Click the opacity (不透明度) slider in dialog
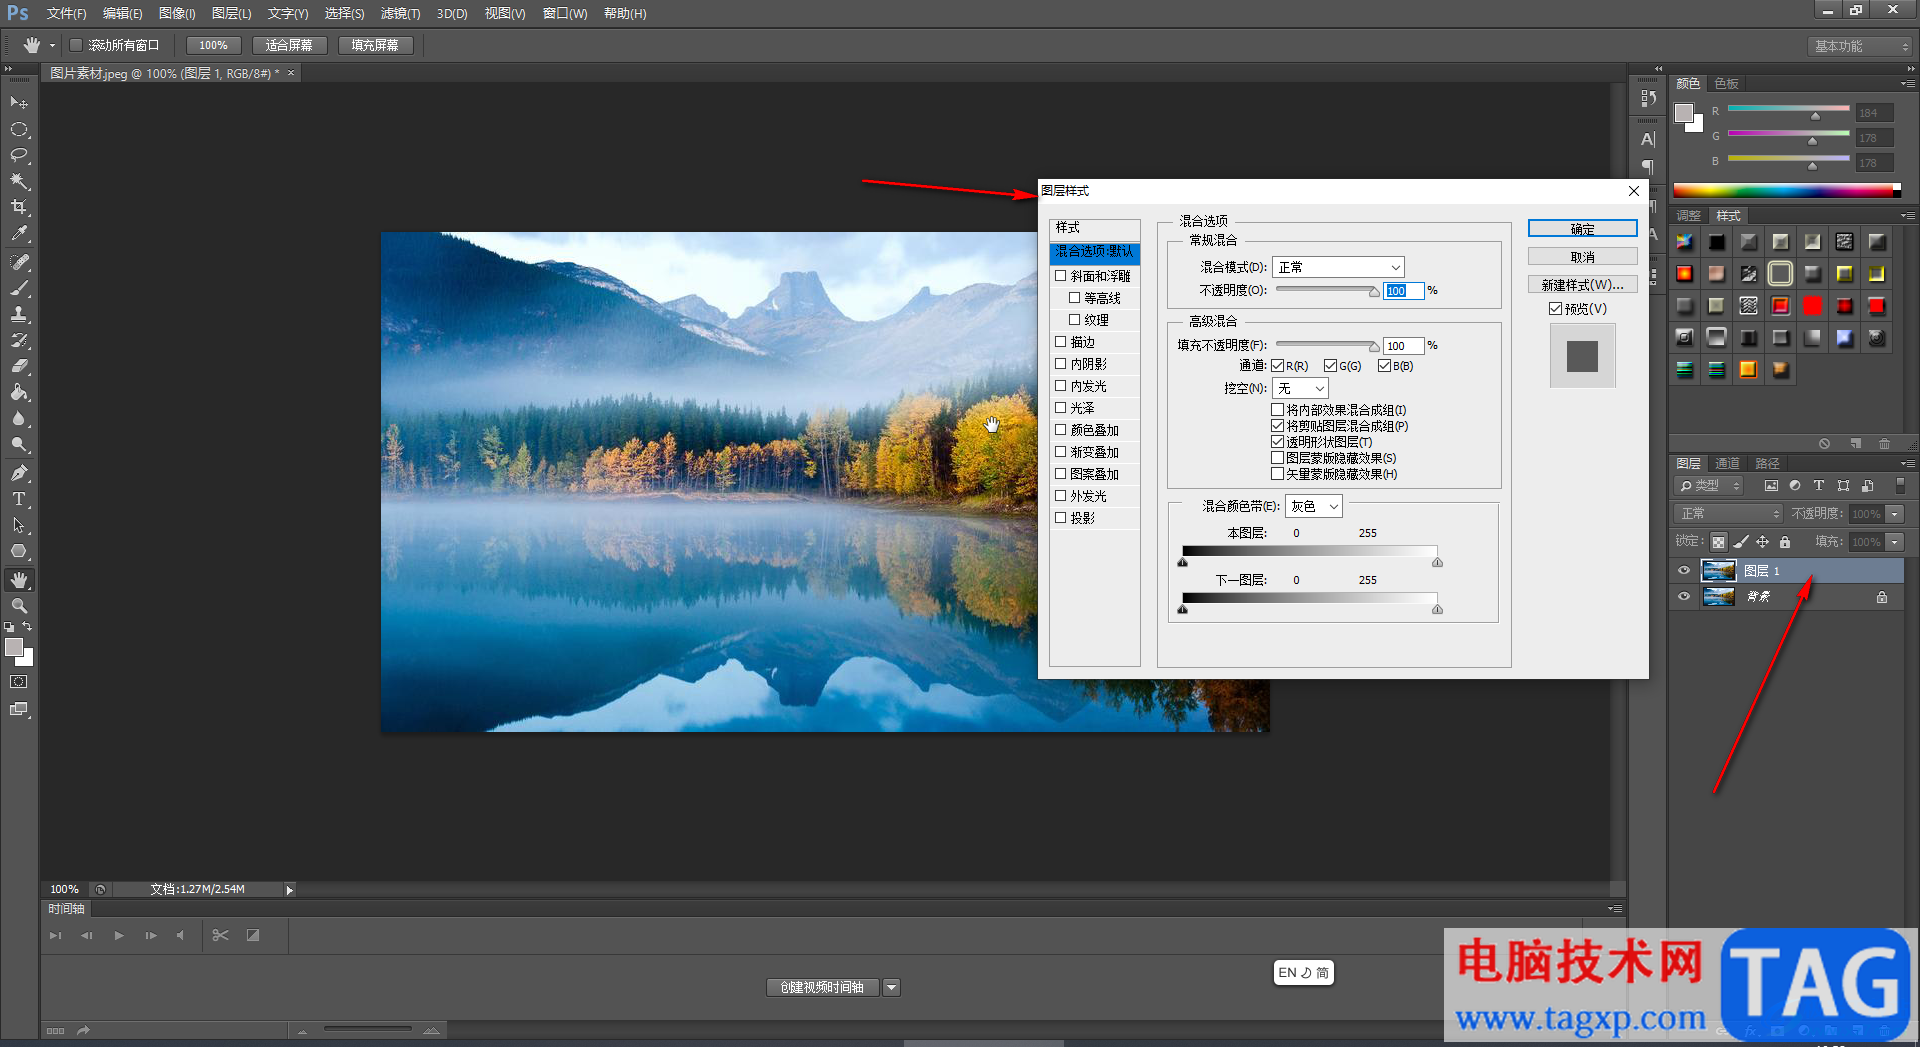Image resolution: width=1920 pixels, height=1047 pixels. [x=1327, y=290]
